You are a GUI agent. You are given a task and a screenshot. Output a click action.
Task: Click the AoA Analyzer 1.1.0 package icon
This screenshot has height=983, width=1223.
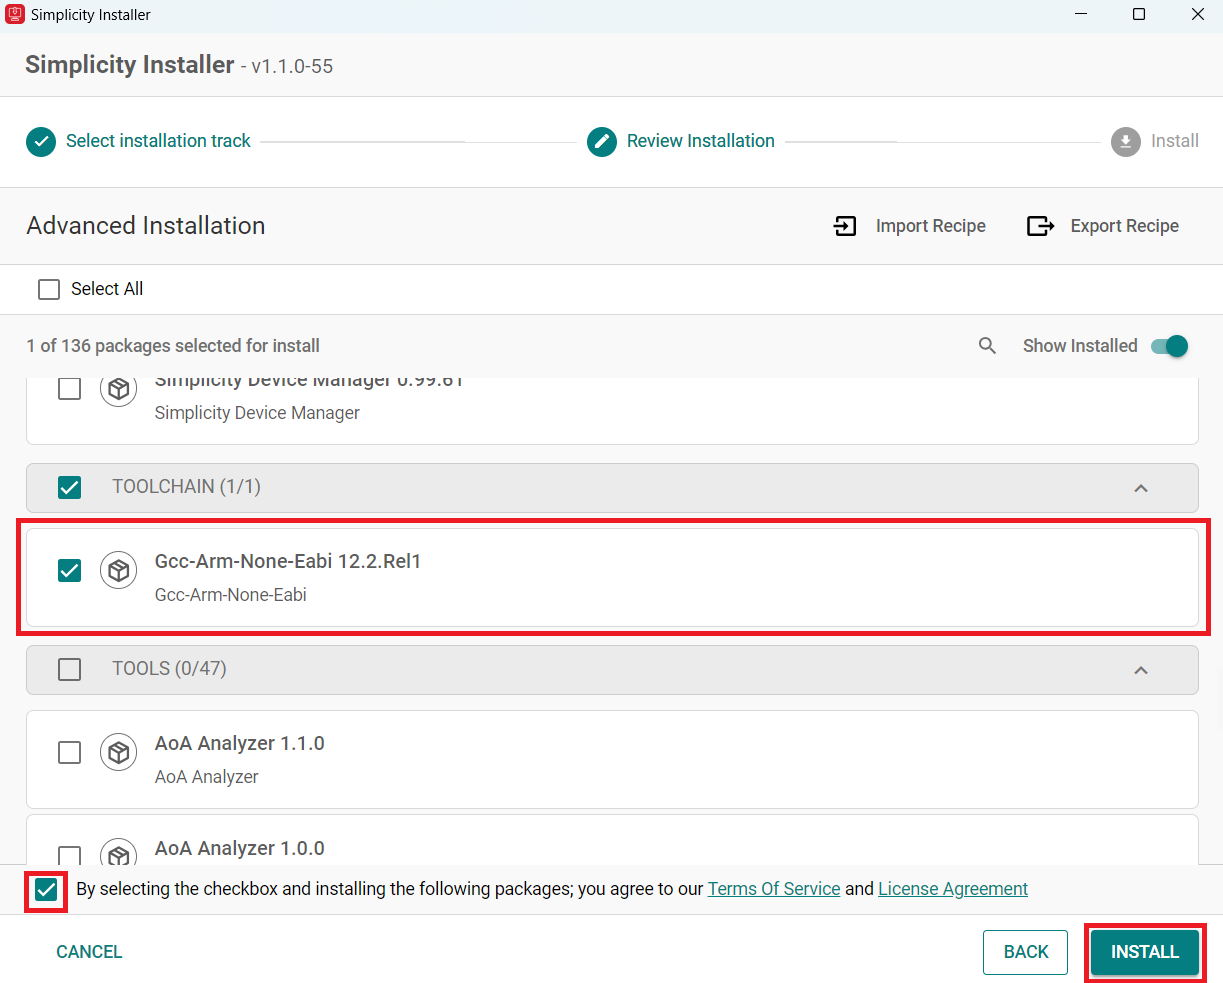(118, 752)
